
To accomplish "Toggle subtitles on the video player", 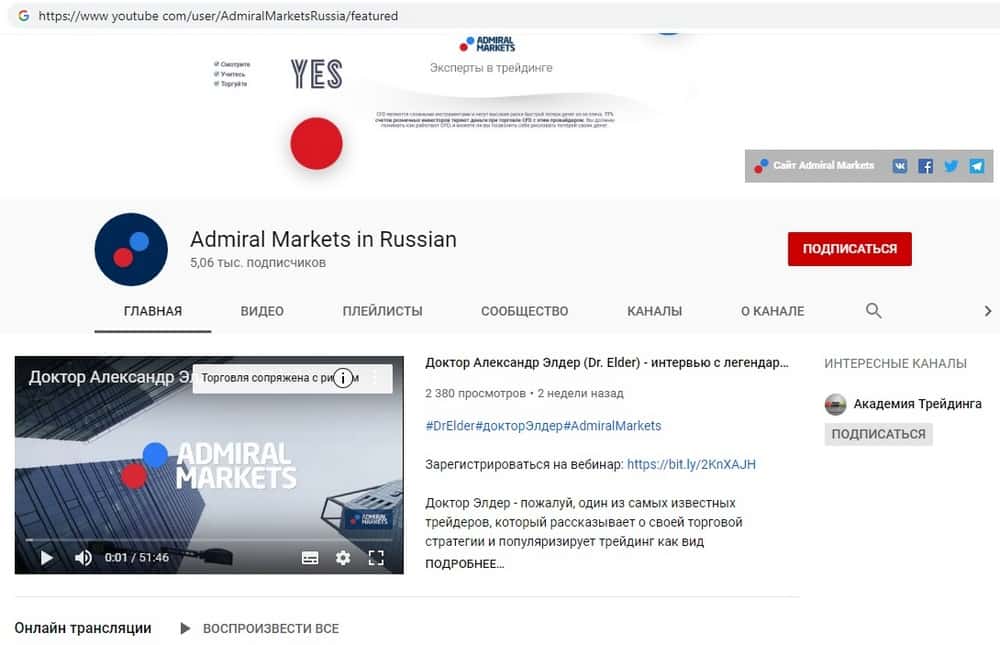I will (310, 558).
